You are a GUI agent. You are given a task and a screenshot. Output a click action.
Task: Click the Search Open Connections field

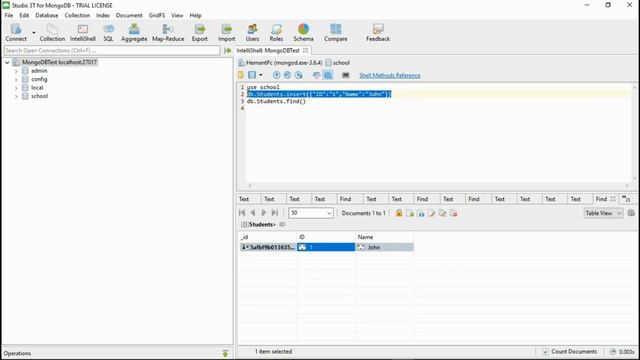click(x=111, y=51)
